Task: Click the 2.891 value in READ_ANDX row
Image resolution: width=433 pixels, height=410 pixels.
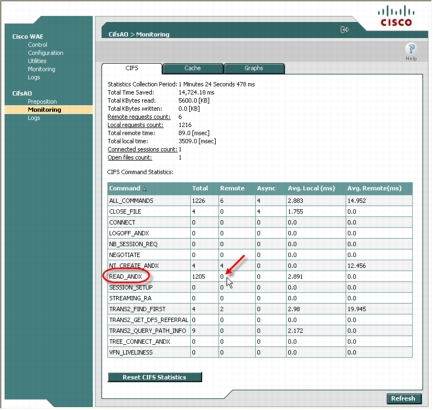Action: point(295,277)
